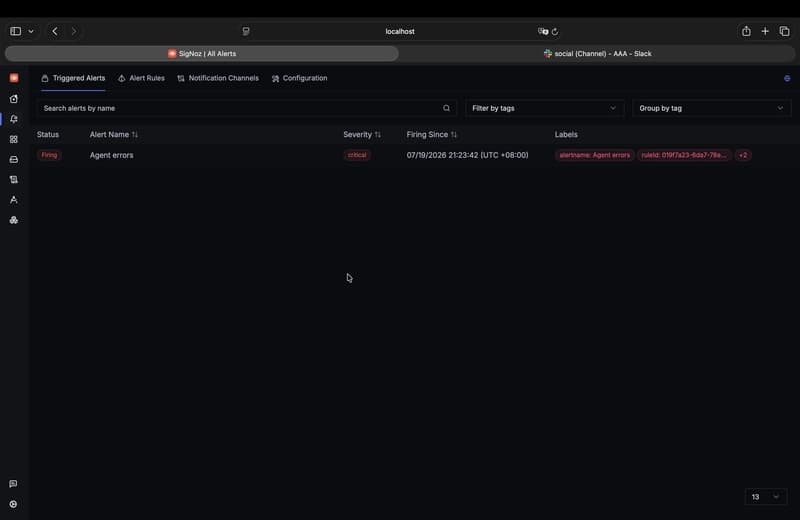Open the Alerts bell icon in sidebar
This screenshot has height=520, width=800.
14,119
